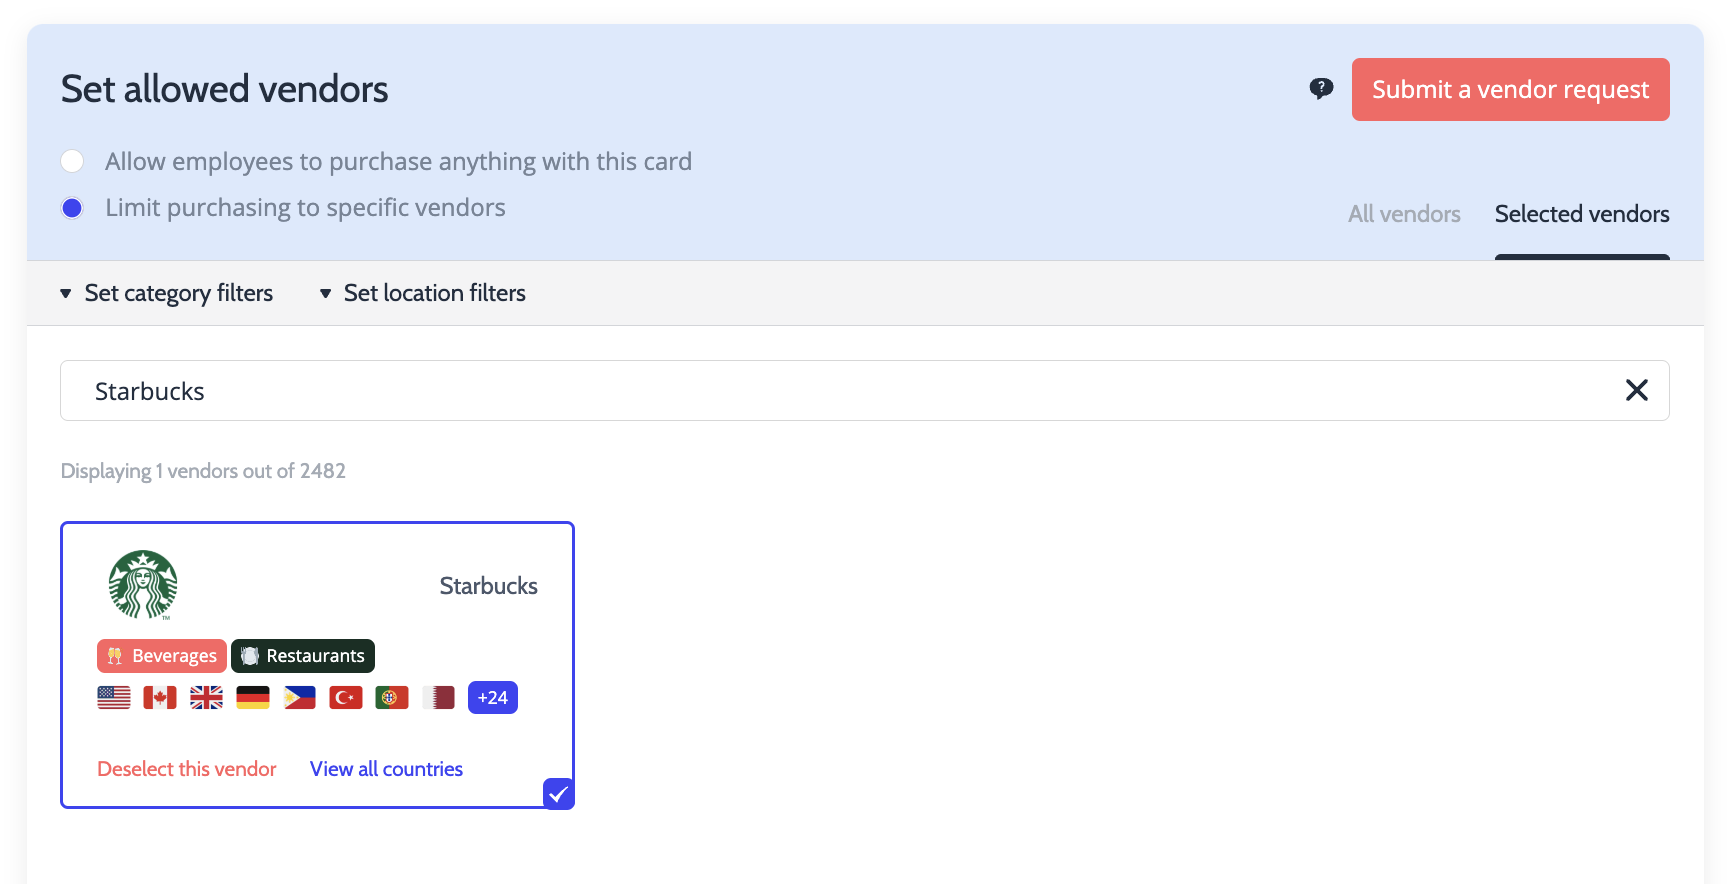The image size is (1734, 884).
Task: Clear the Starbucks search with the X icon
Action: pos(1636,390)
